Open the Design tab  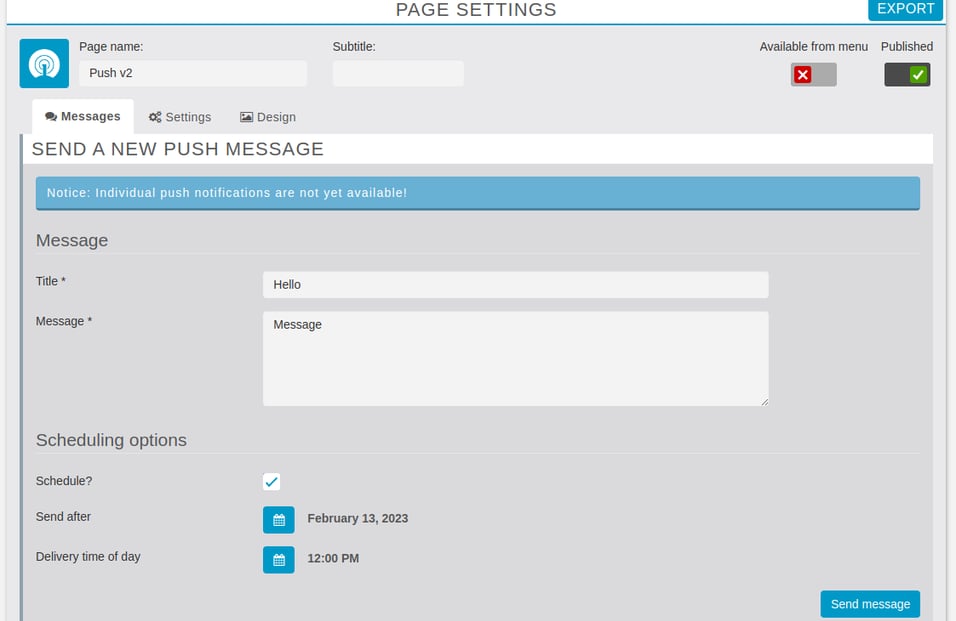coord(268,117)
